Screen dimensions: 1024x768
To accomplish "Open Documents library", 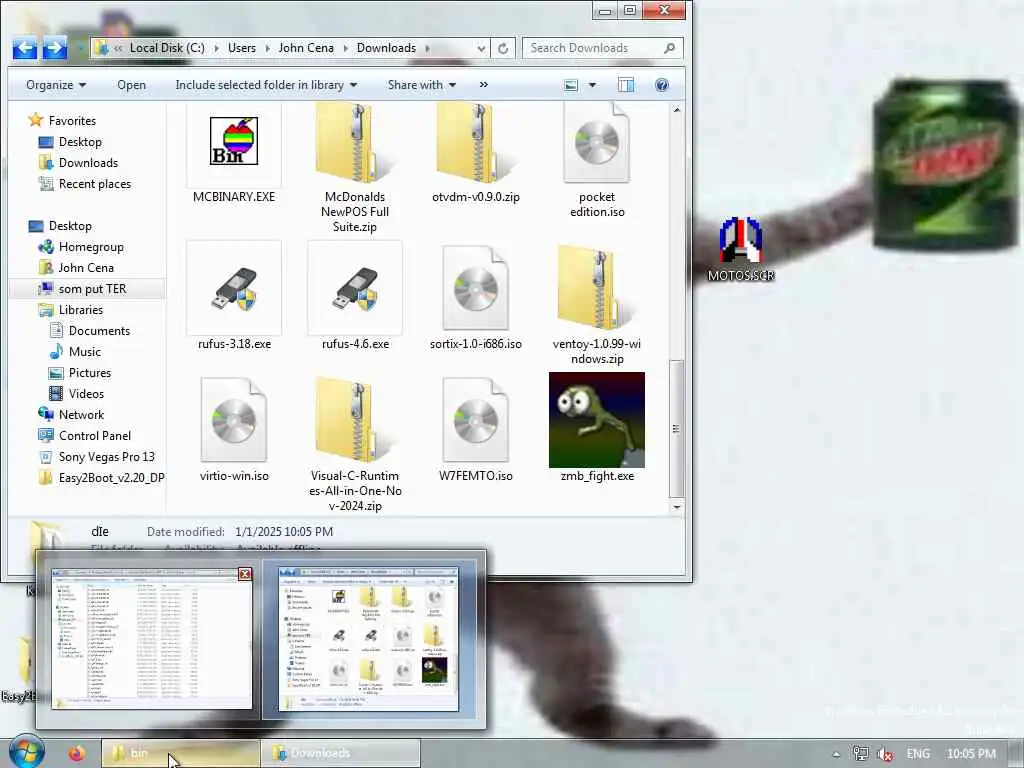I will point(99,330).
